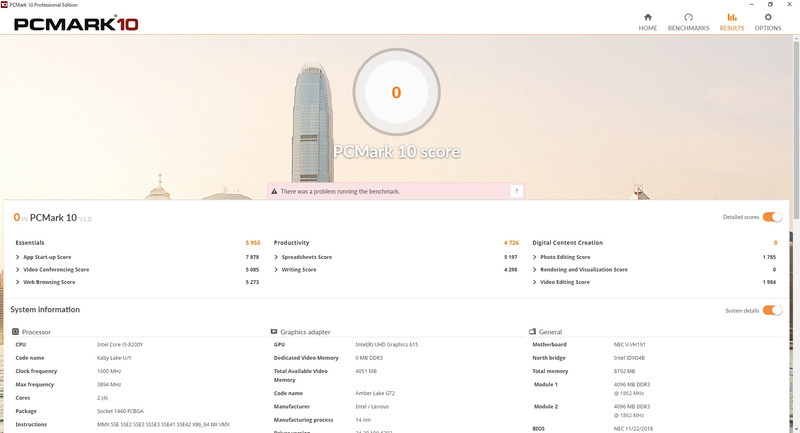Click the GPU value Intel(R) UHD Graphics 615
800x433 pixels.
(386, 345)
